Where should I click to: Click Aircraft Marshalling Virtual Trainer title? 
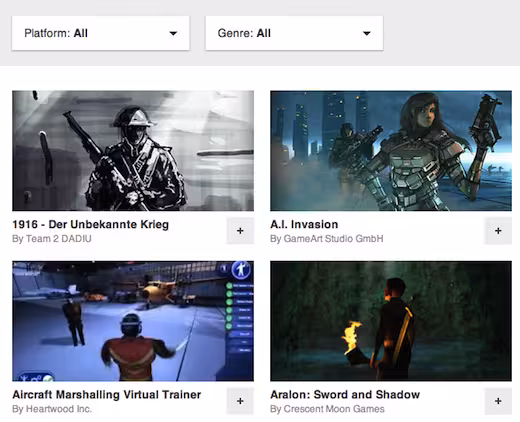[107, 395]
